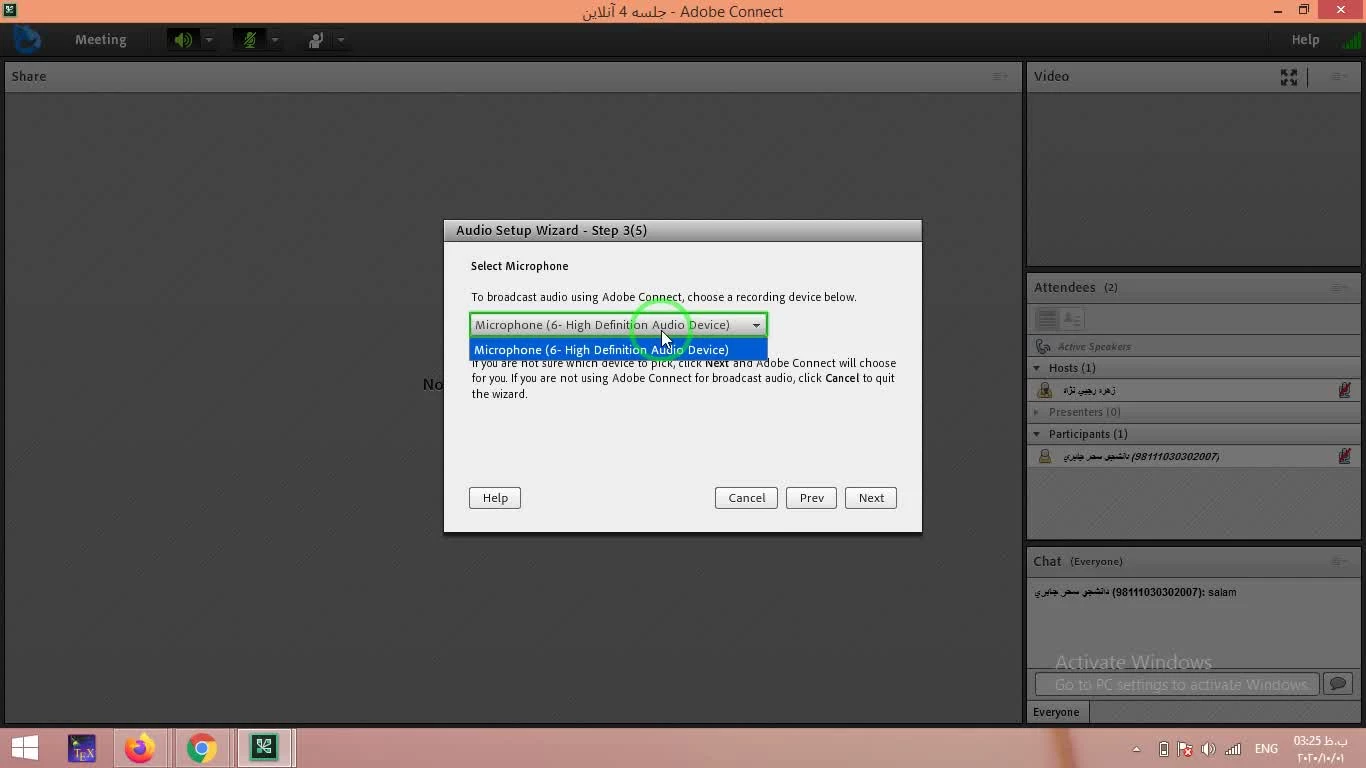Switch the ENG input language indicator

click(1266, 749)
